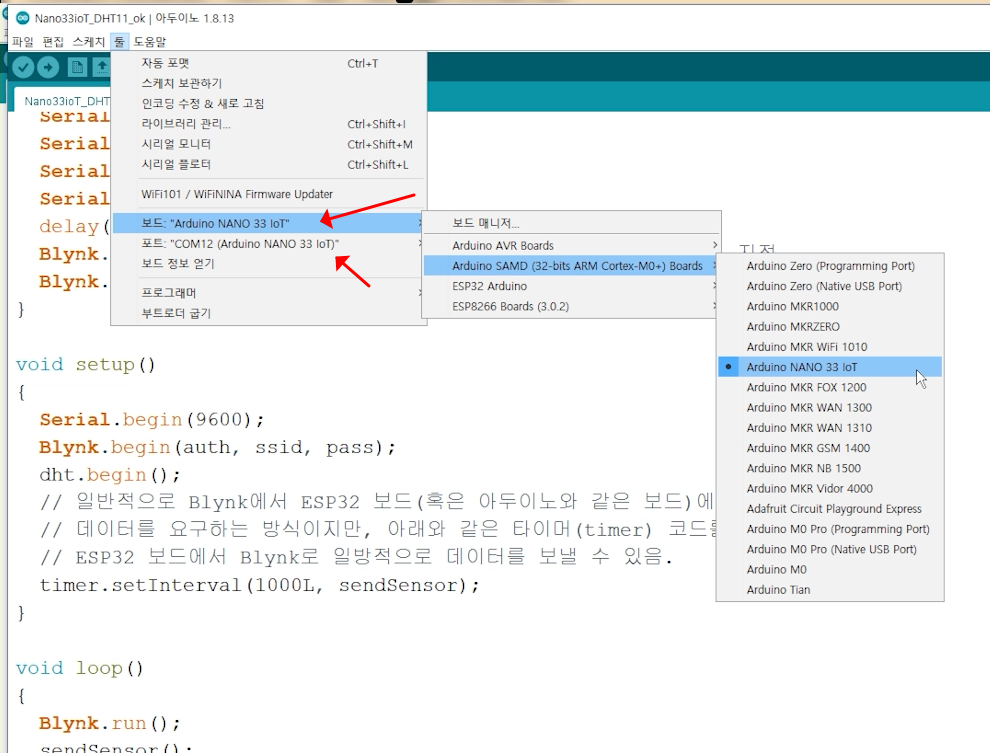Open 시리얼 모니터 from the menu

[270, 144]
